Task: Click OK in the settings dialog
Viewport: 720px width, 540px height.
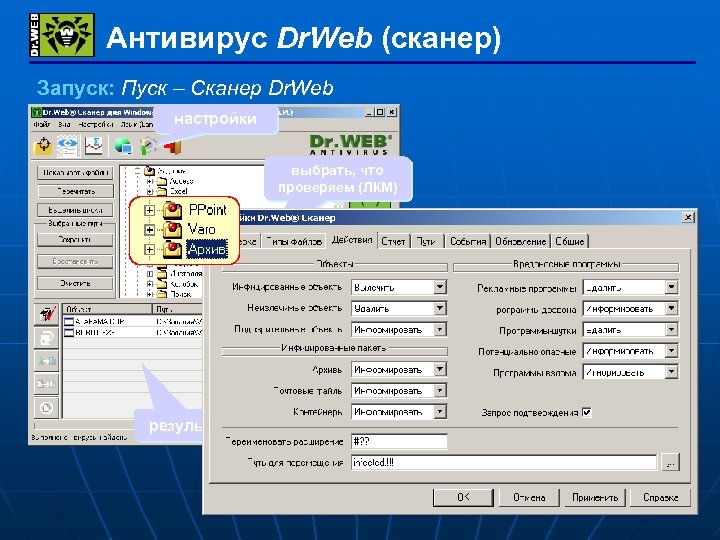Action: coord(463,497)
